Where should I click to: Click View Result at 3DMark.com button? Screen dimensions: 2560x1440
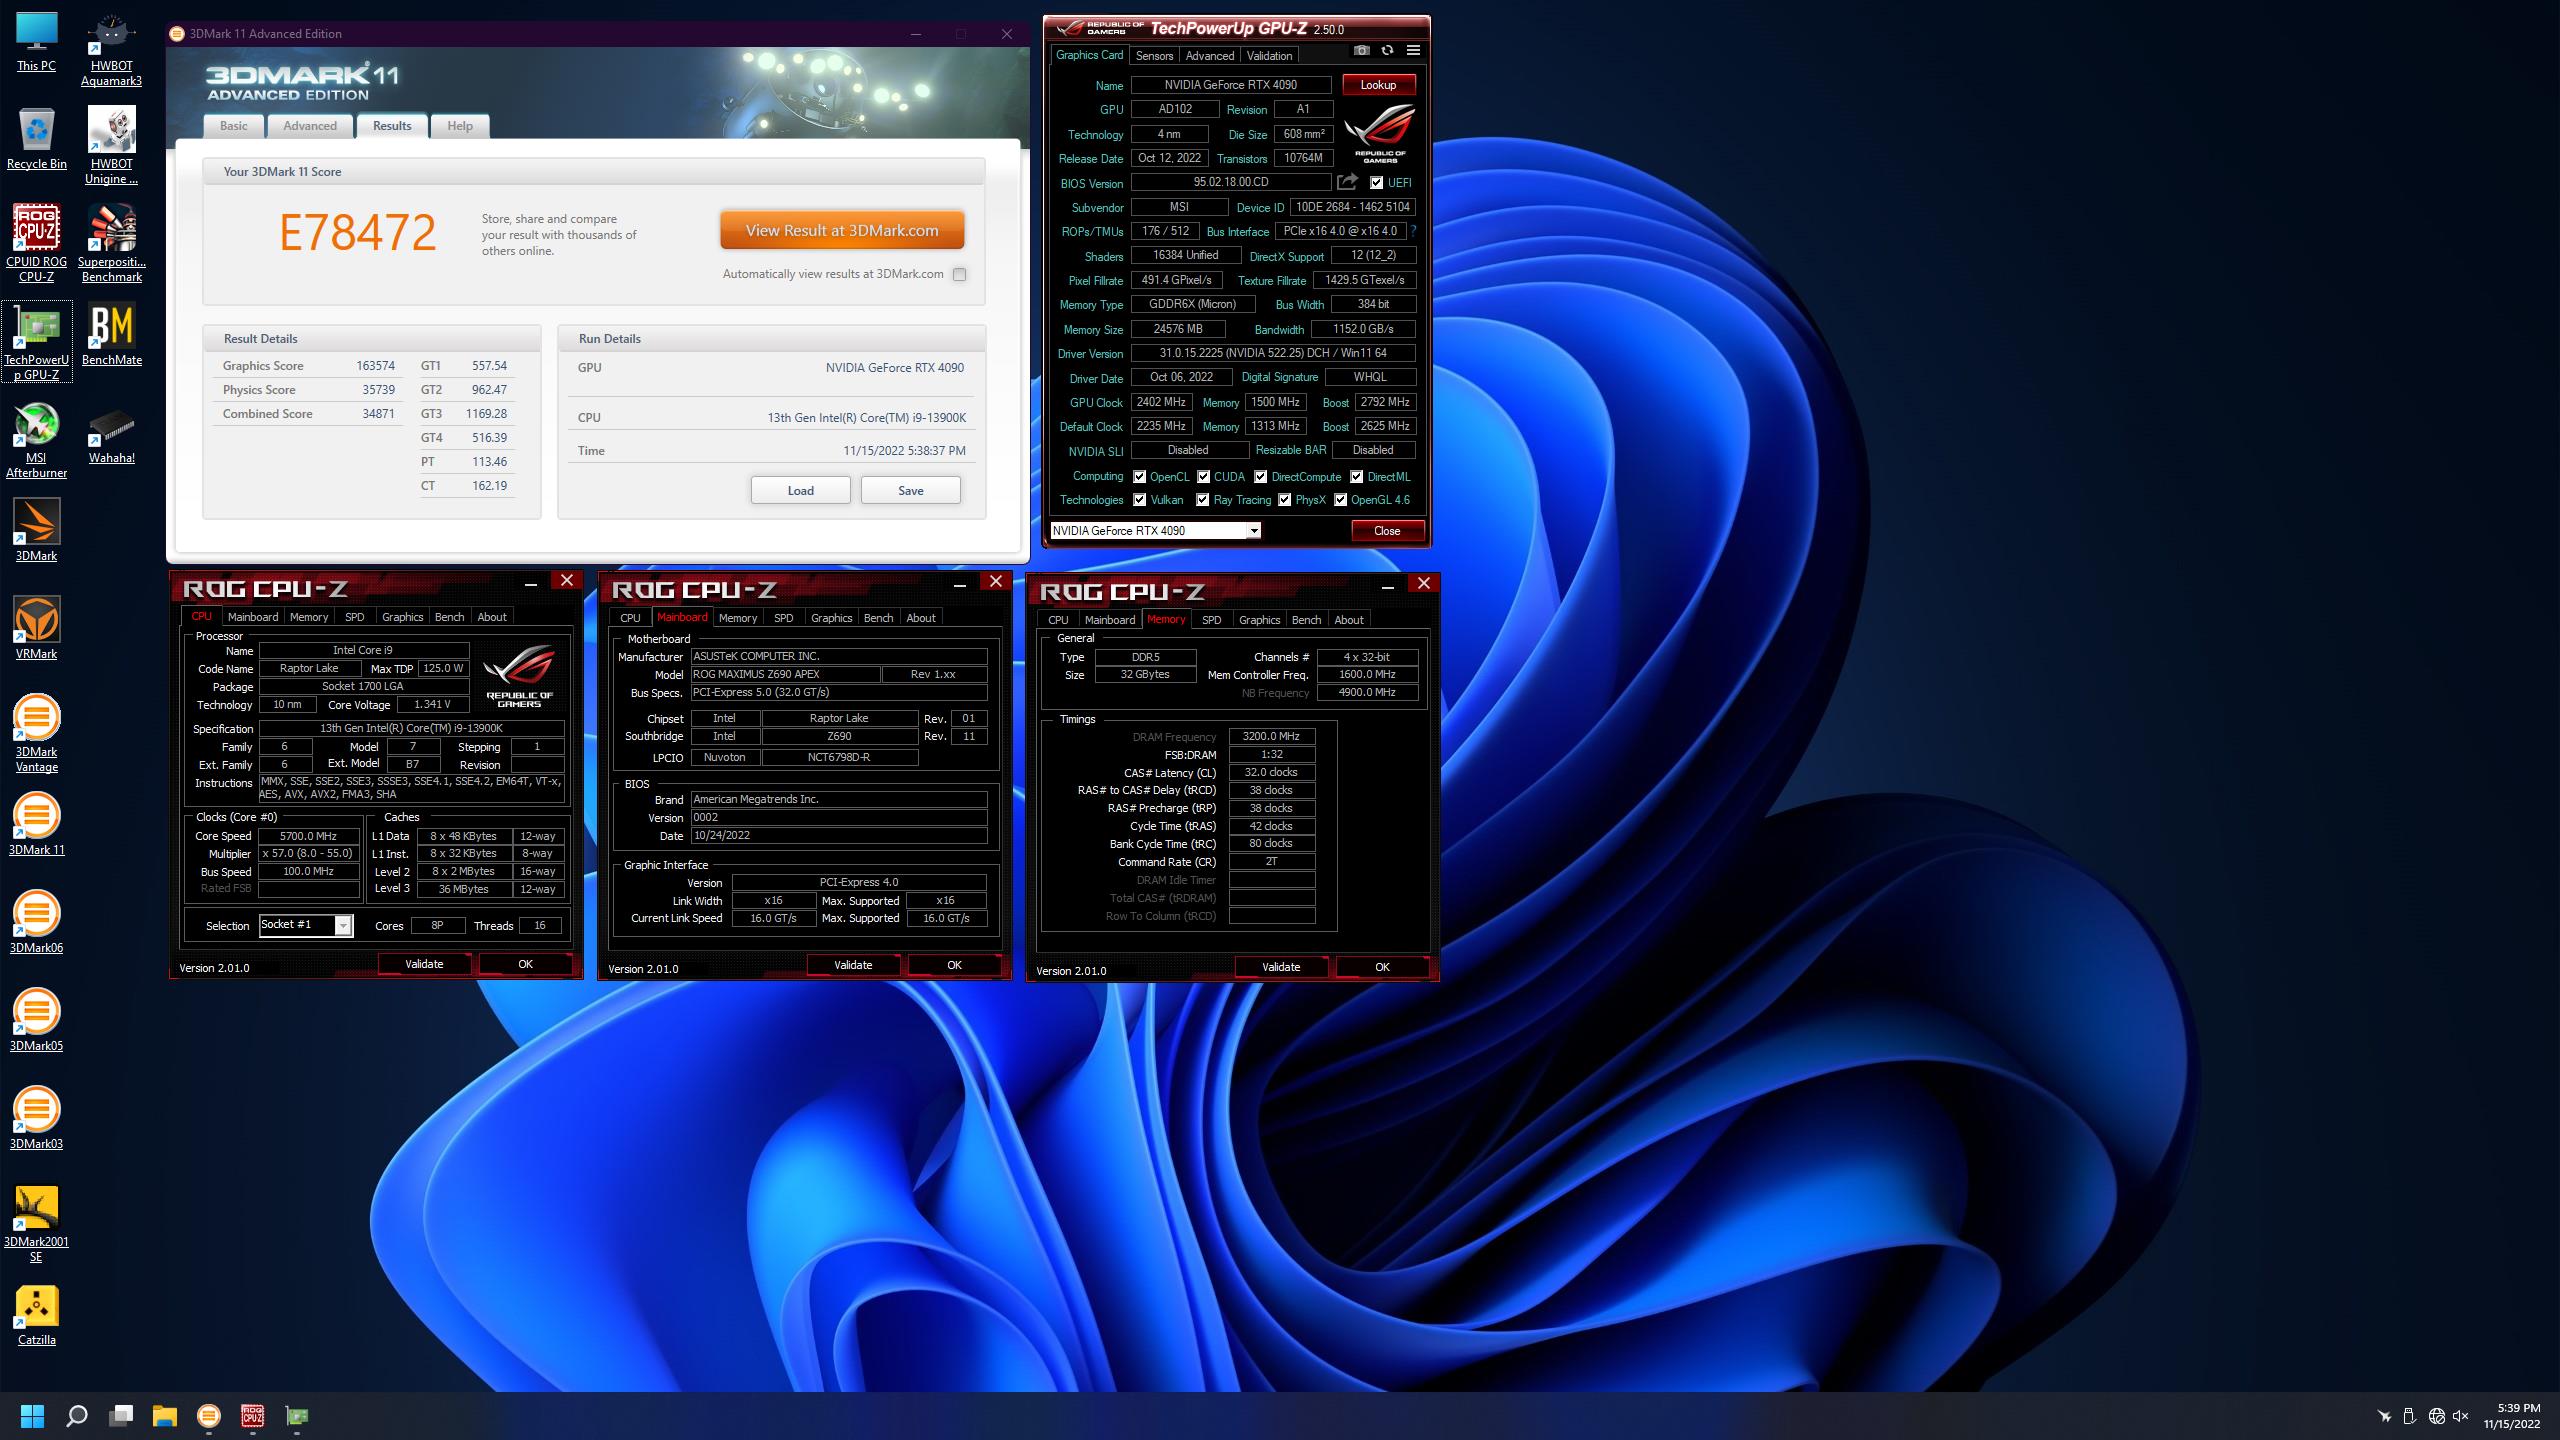(842, 230)
